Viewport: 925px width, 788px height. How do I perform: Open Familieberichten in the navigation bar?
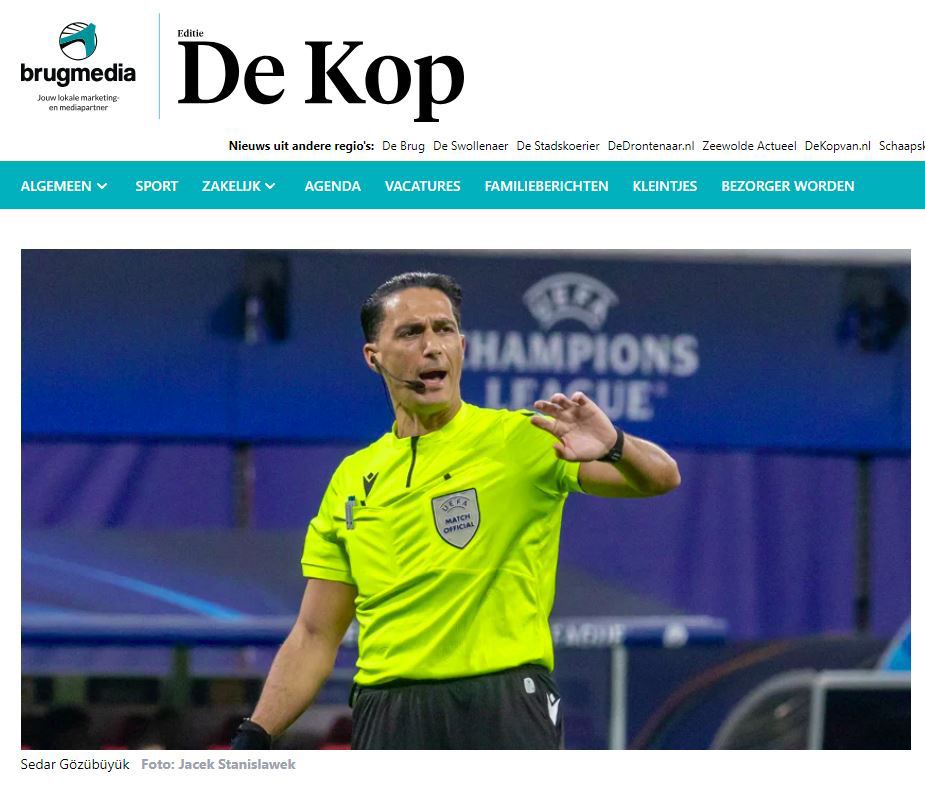click(x=546, y=186)
